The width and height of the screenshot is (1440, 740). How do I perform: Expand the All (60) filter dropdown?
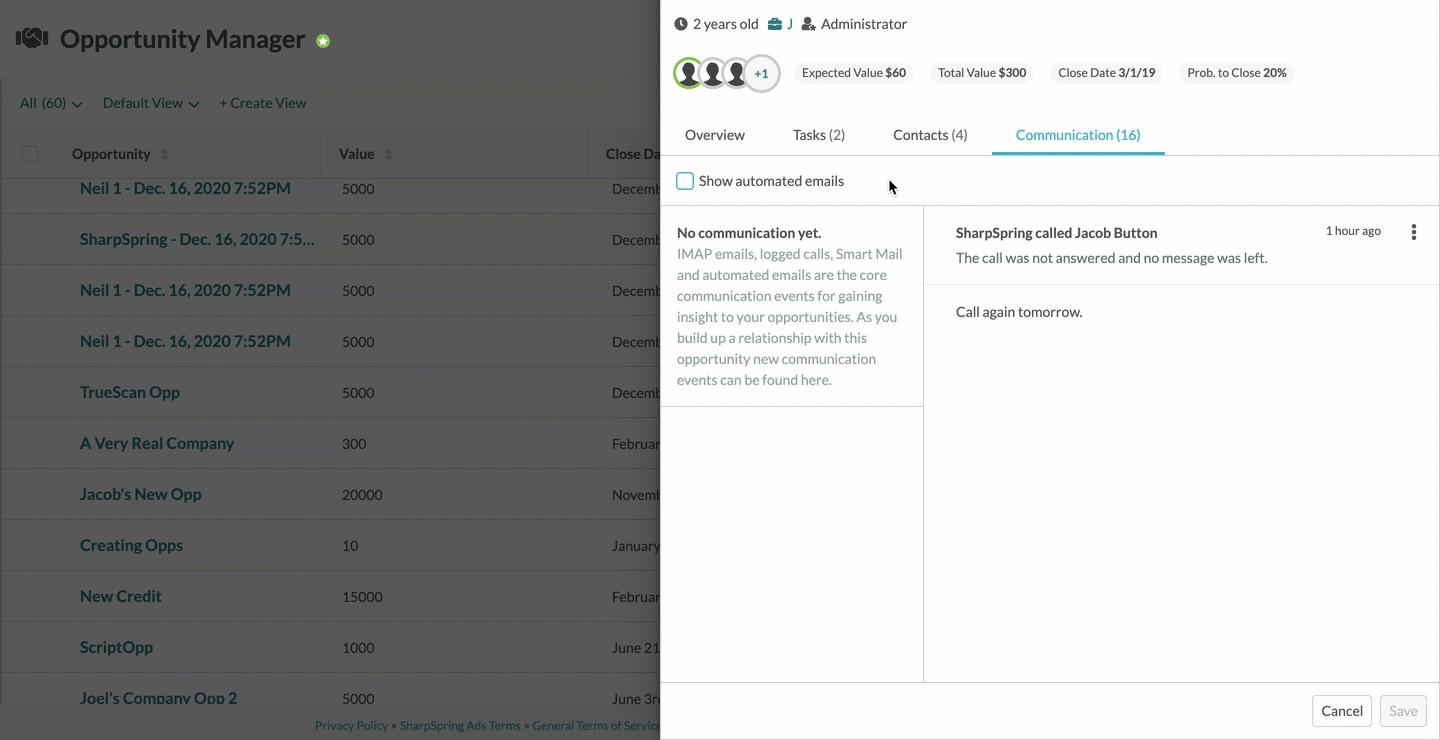tap(51, 103)
